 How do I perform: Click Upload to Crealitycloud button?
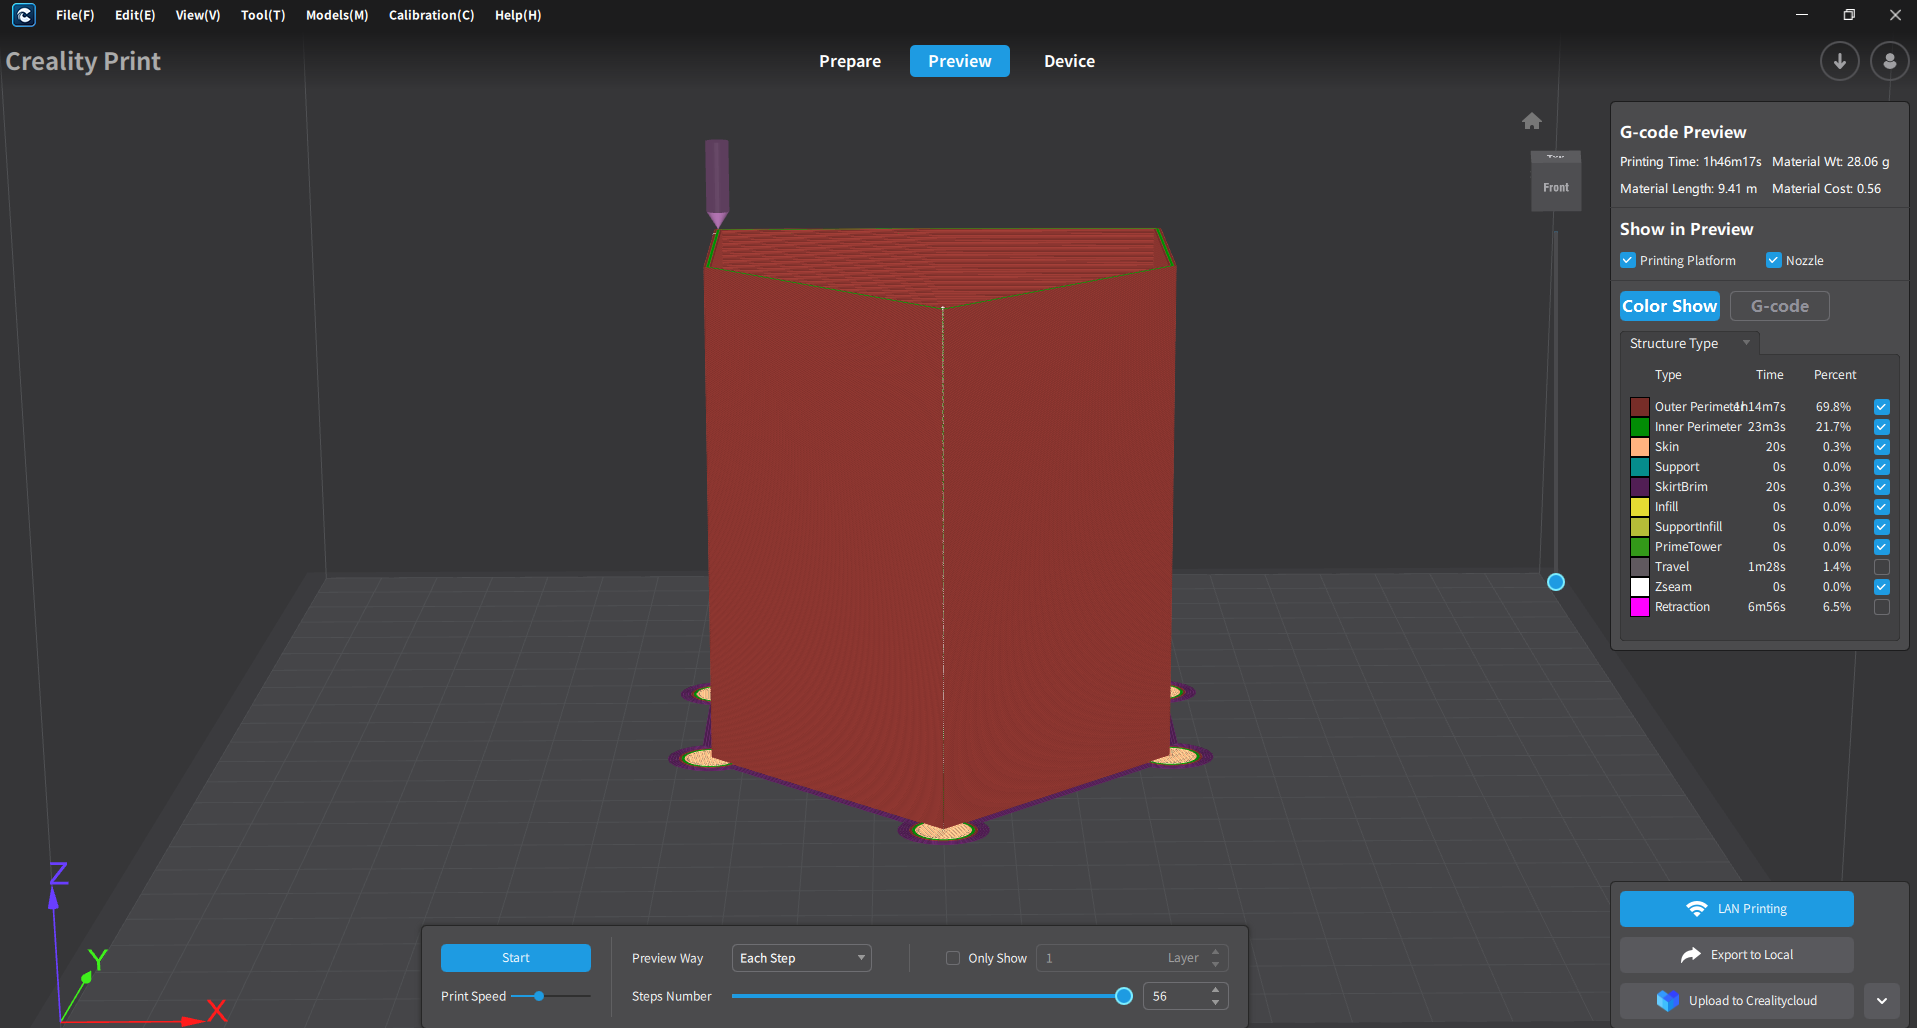pos(1737,1000)
